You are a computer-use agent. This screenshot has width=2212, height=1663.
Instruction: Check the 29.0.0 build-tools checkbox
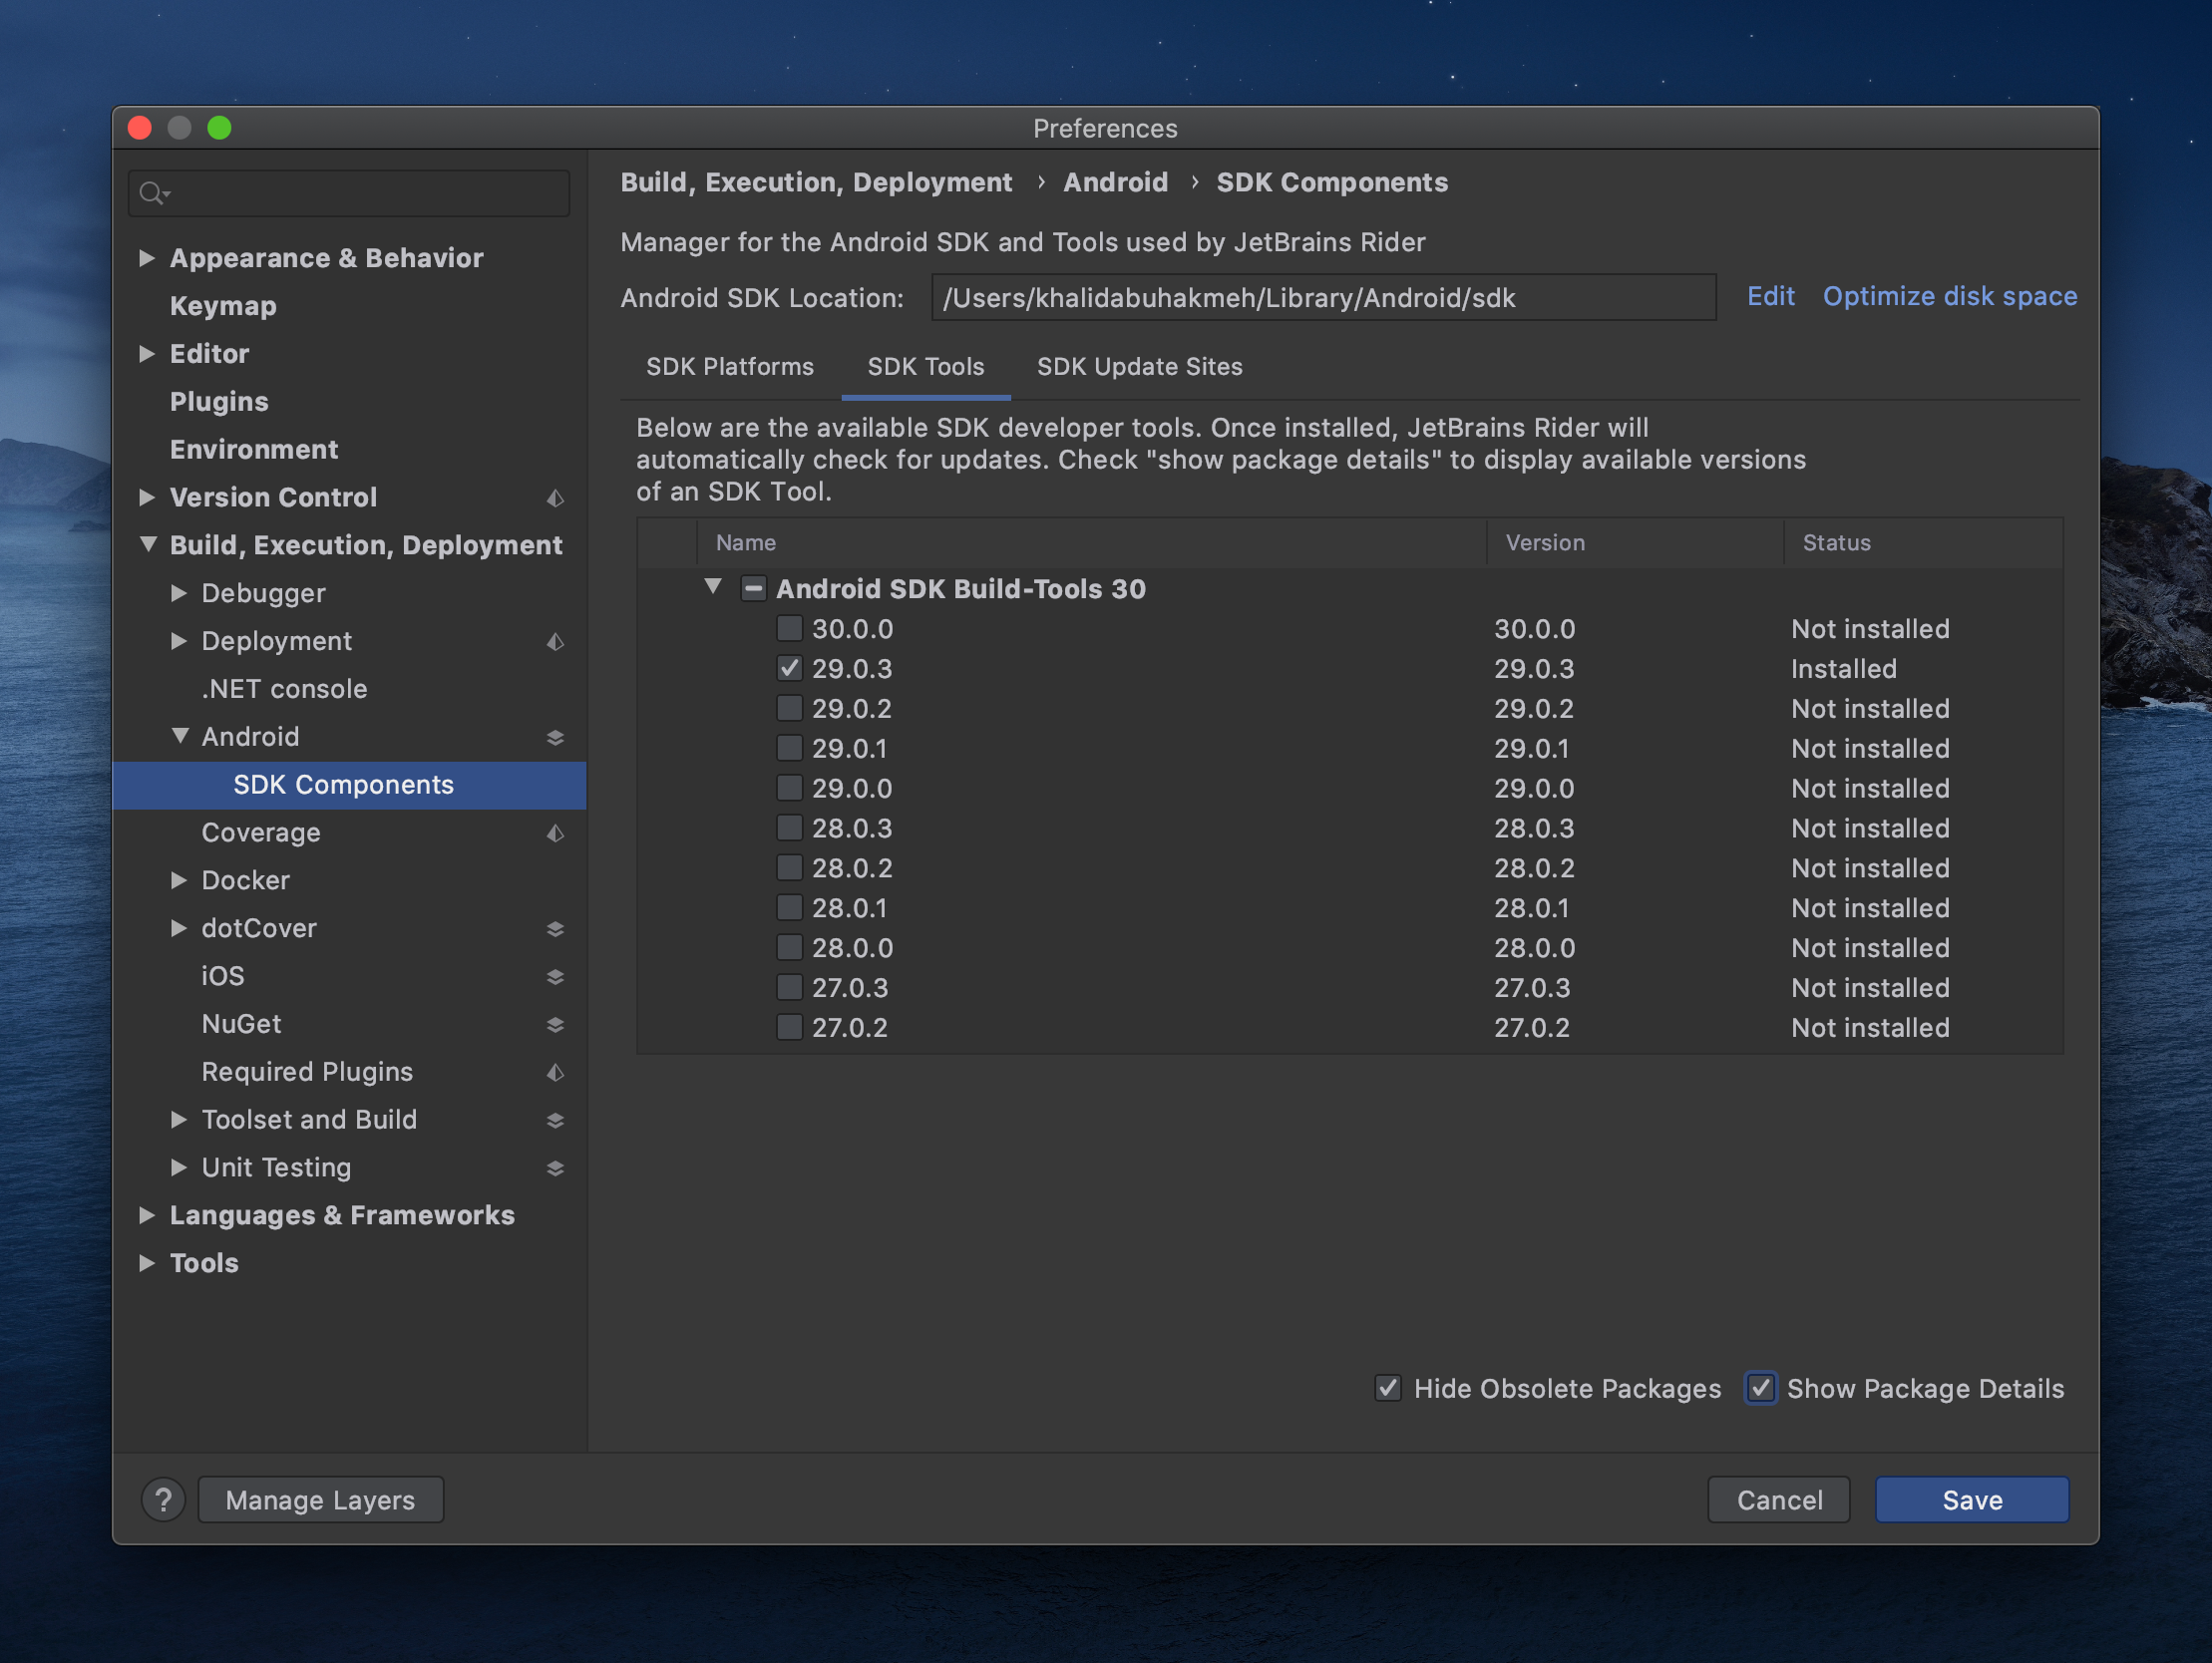pos(790,788)
